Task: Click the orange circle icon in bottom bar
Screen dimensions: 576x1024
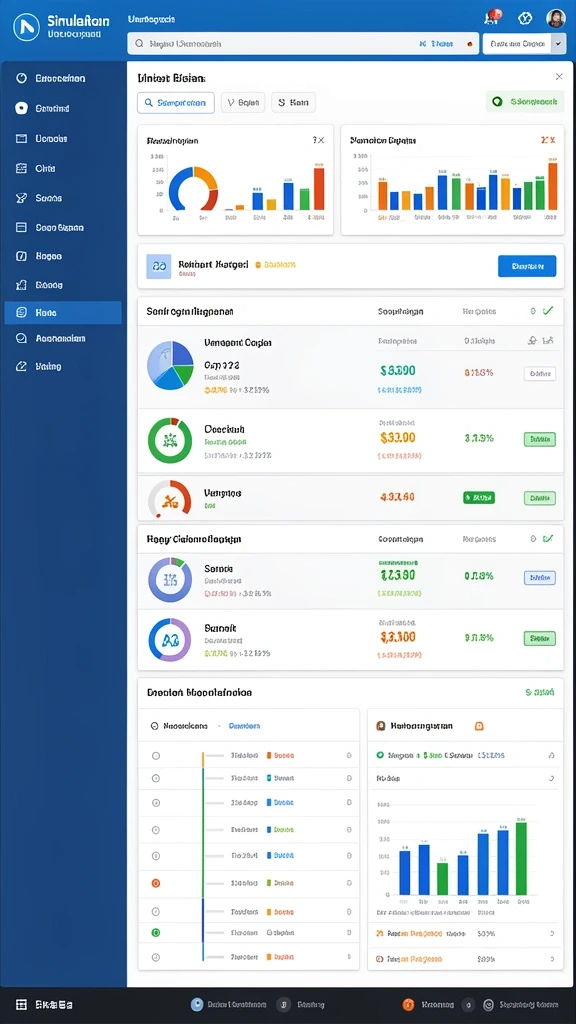Action: [x=408, y=1004]
